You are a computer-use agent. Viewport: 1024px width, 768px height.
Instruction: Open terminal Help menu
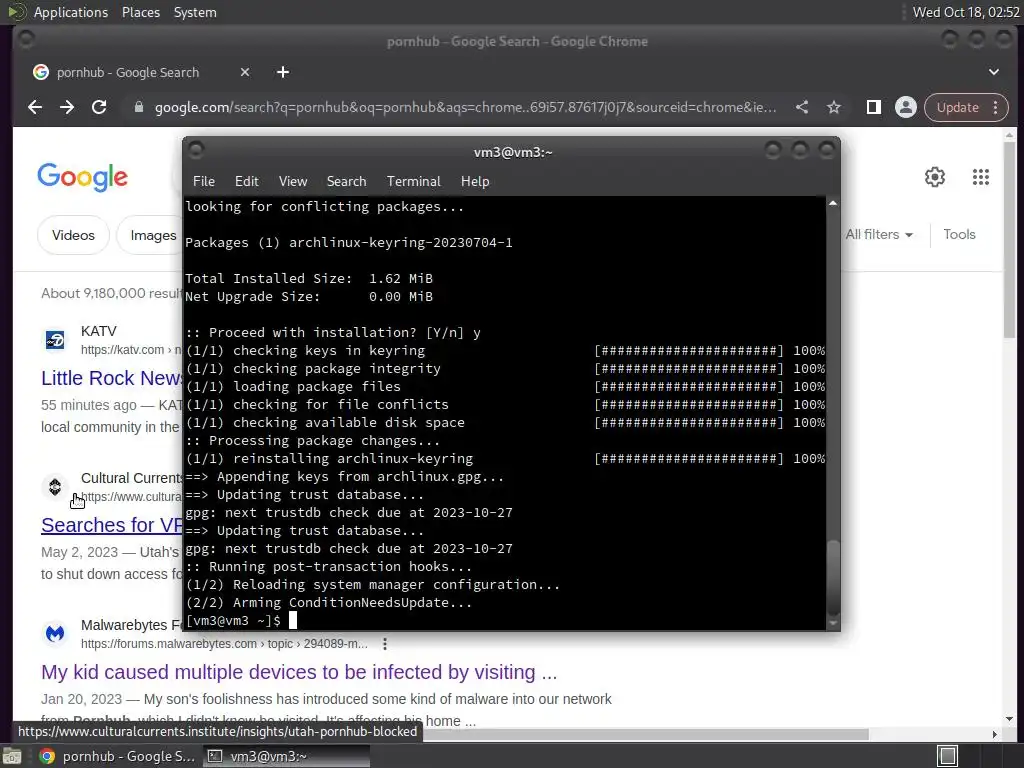[x=475, y=182]
